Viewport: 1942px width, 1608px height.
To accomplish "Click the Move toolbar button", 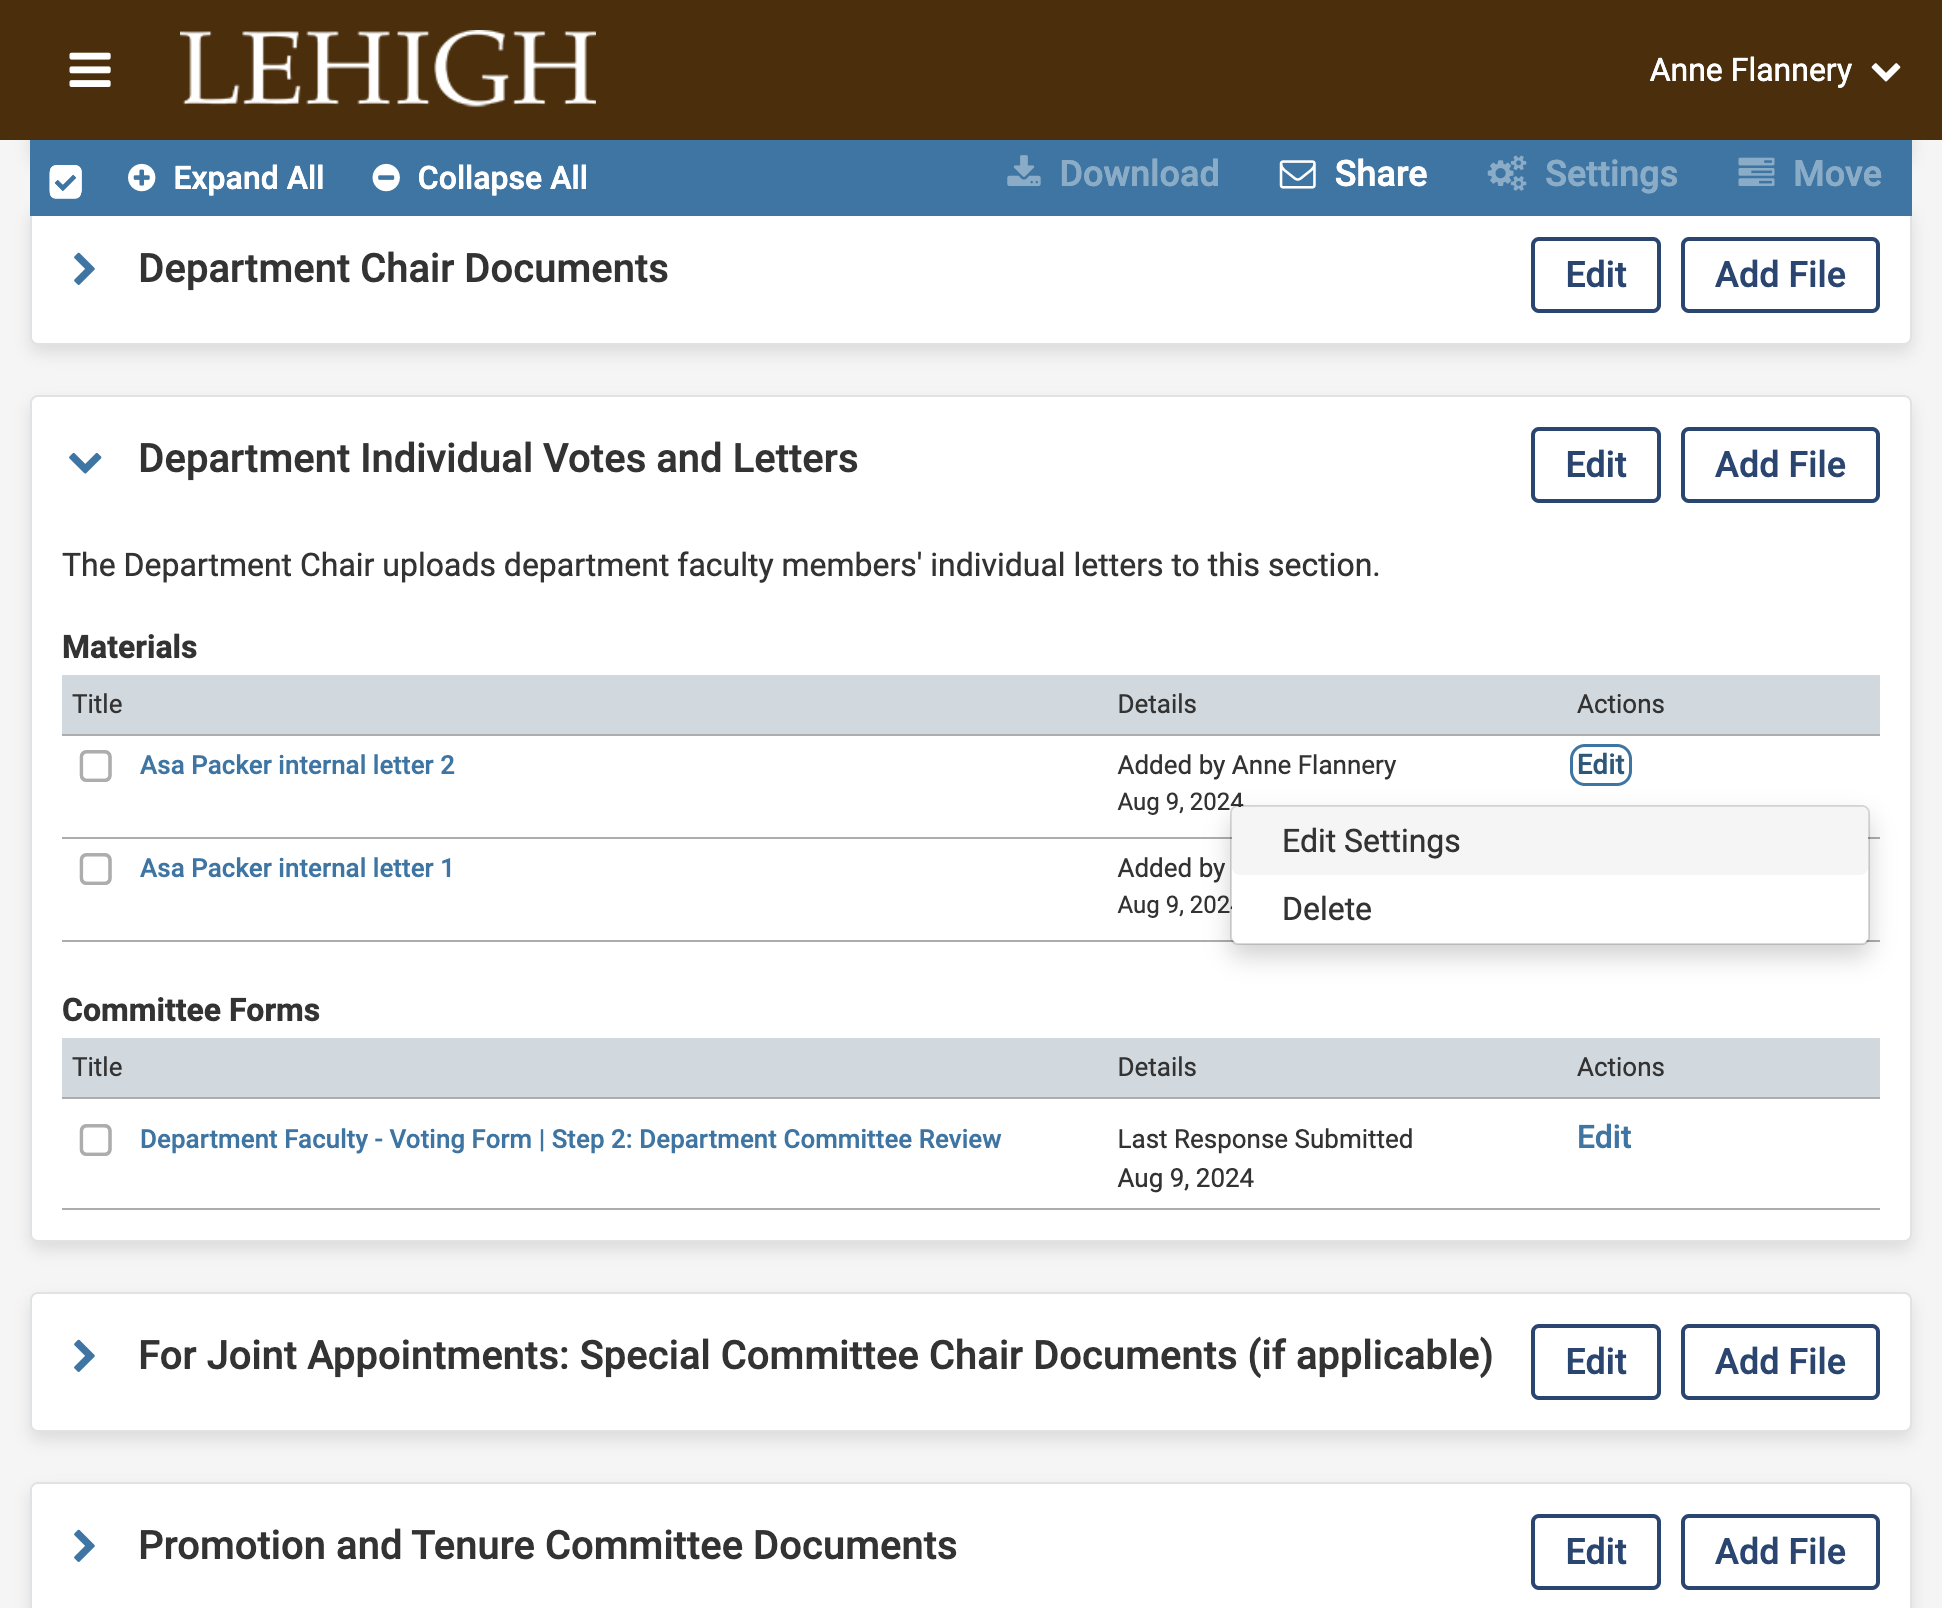I will 1809,174.
